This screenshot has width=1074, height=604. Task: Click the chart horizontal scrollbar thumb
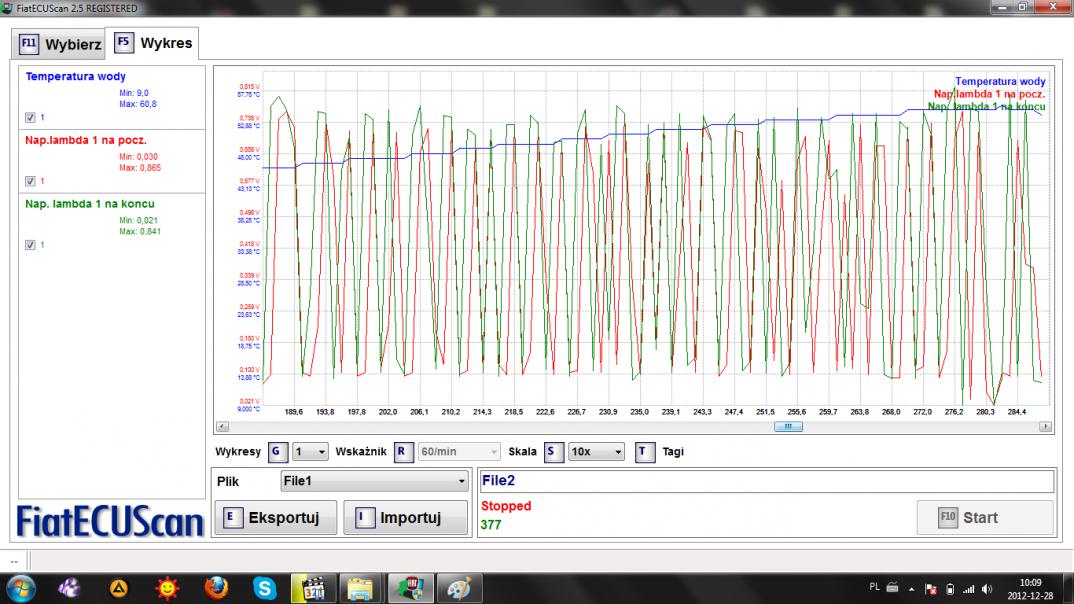[788, 427]
